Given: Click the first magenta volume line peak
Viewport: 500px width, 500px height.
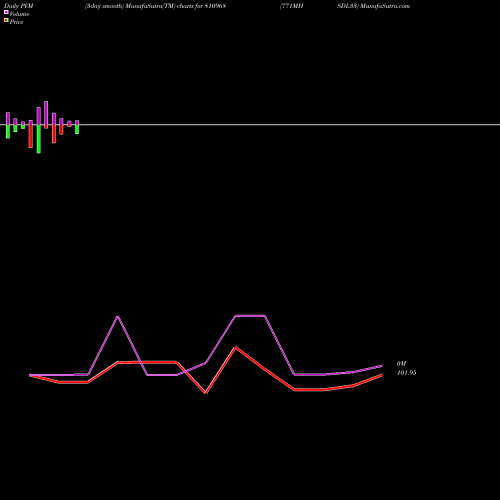Looking at the screenshot, I should pyautogui.click(x=118, y=316).
